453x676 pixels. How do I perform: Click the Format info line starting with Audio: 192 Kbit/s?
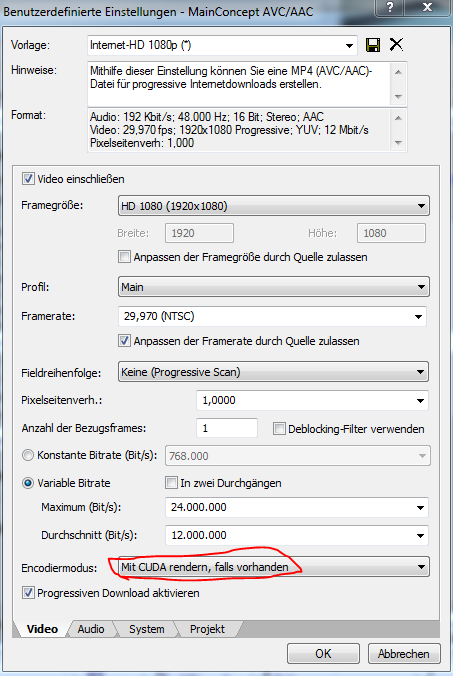click(x=207, y=117)
